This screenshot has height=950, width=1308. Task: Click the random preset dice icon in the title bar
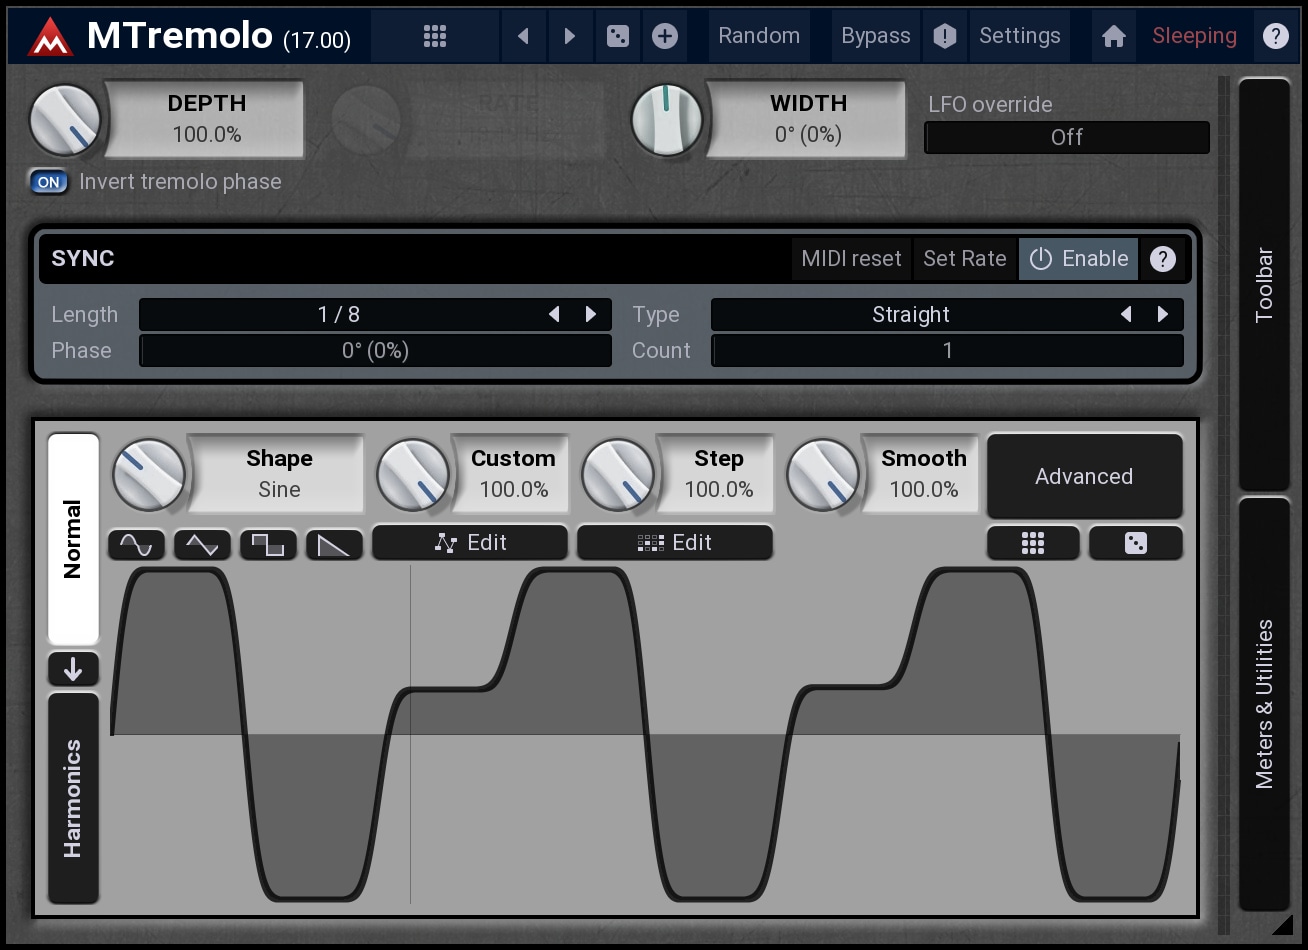pos(618,36)
